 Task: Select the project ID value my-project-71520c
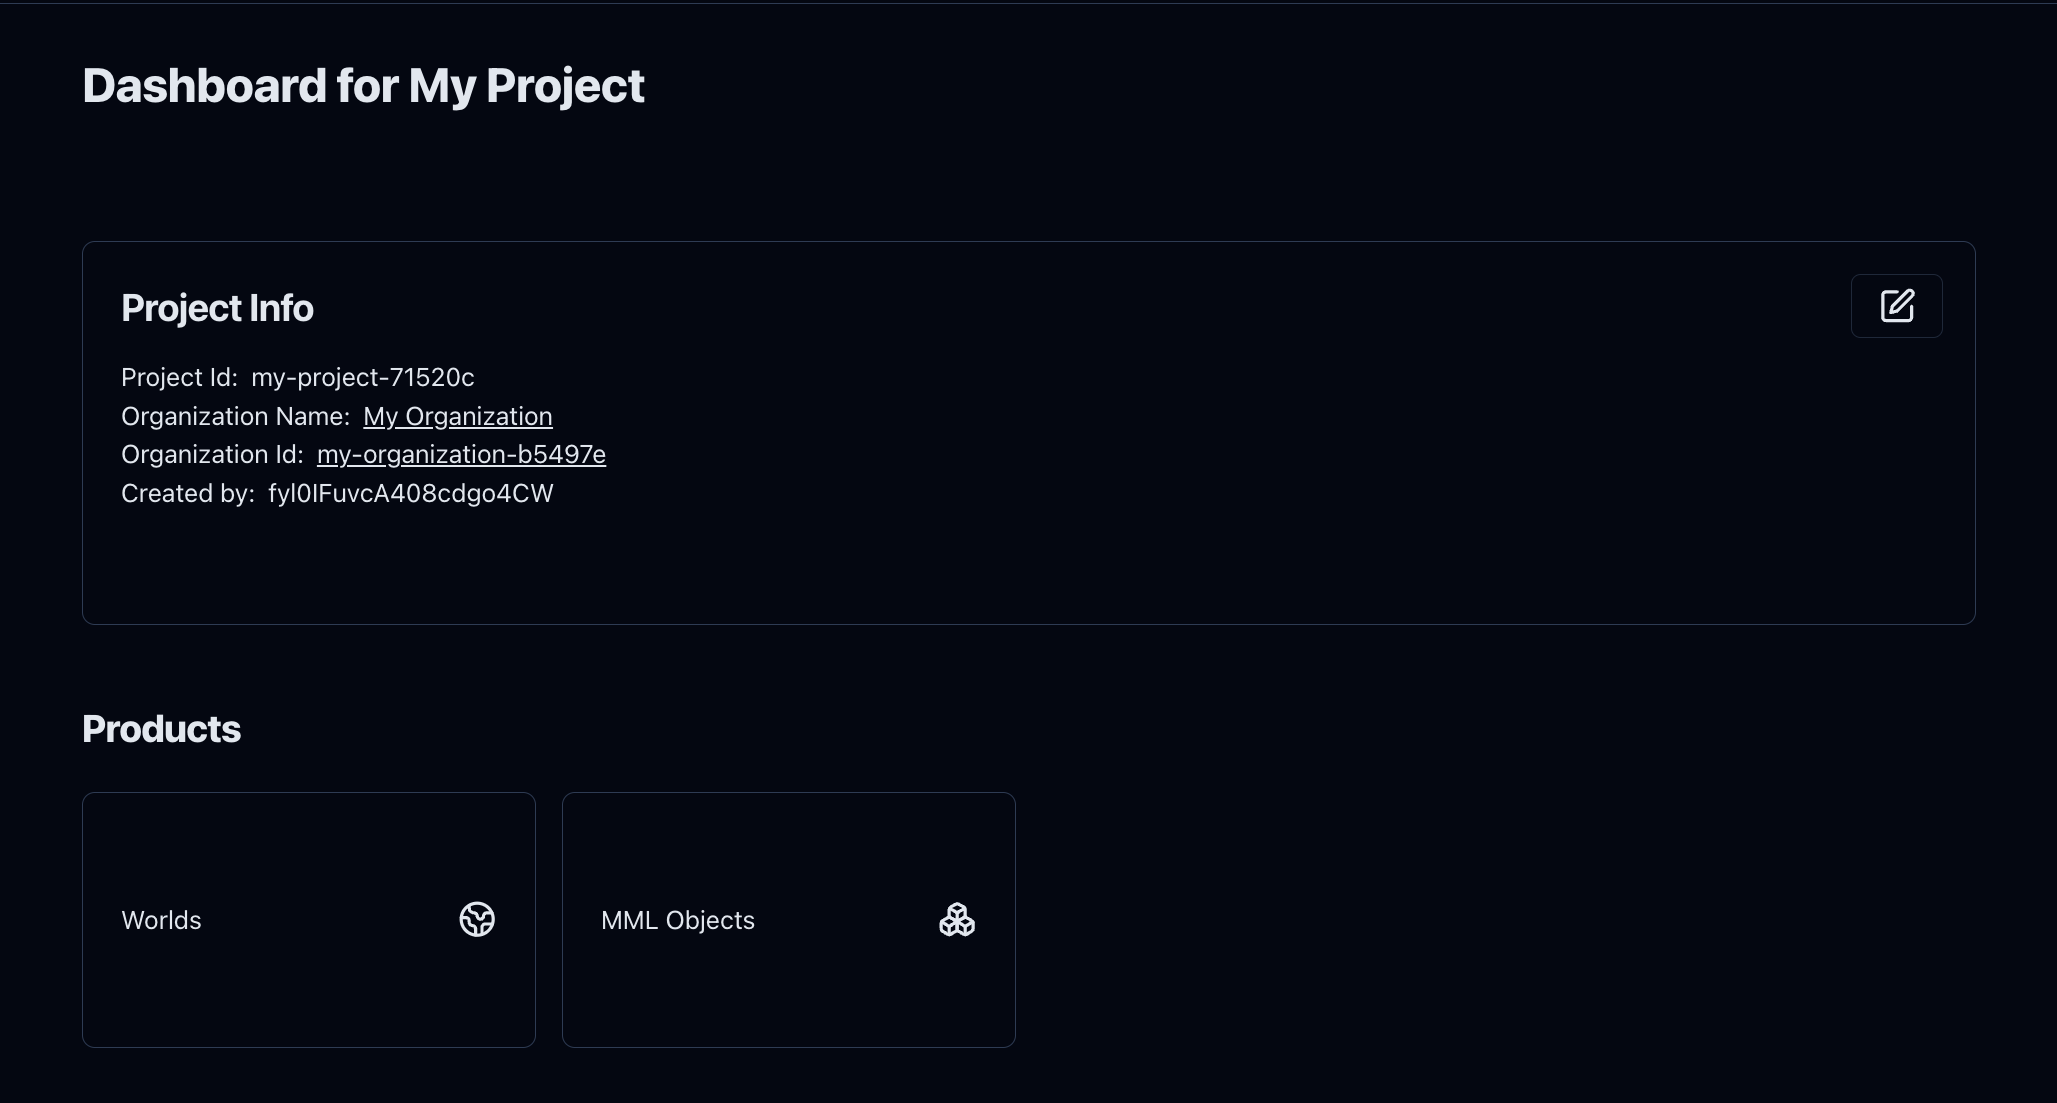pos(362,378)
